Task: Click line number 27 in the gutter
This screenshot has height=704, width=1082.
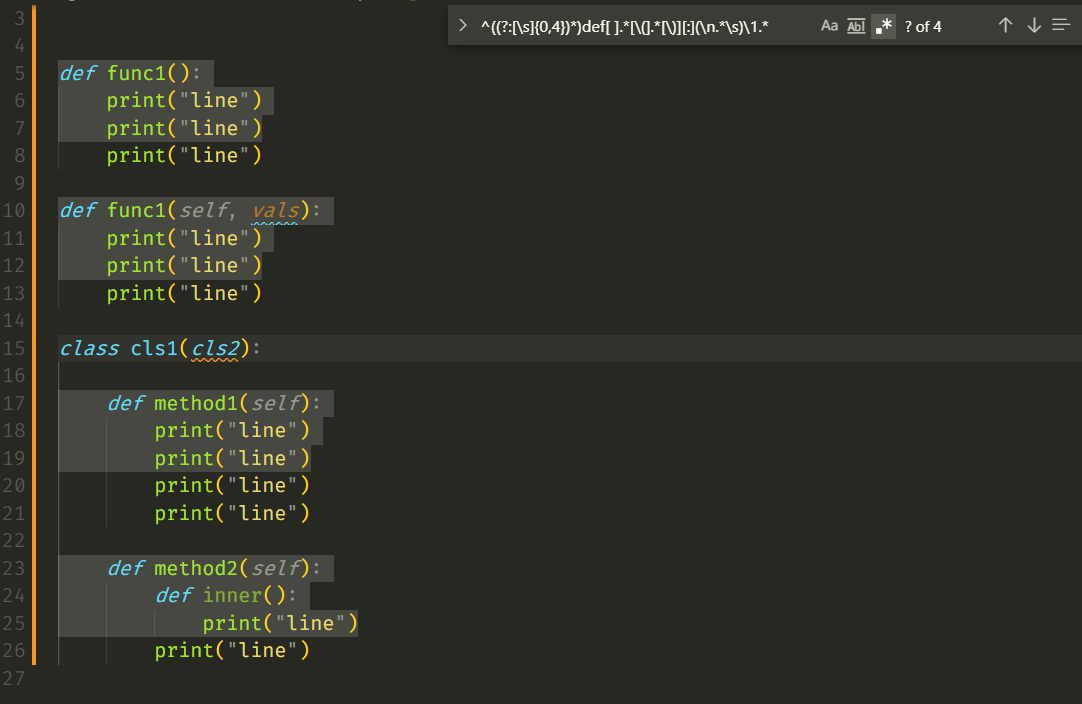Action: point(16,677)
